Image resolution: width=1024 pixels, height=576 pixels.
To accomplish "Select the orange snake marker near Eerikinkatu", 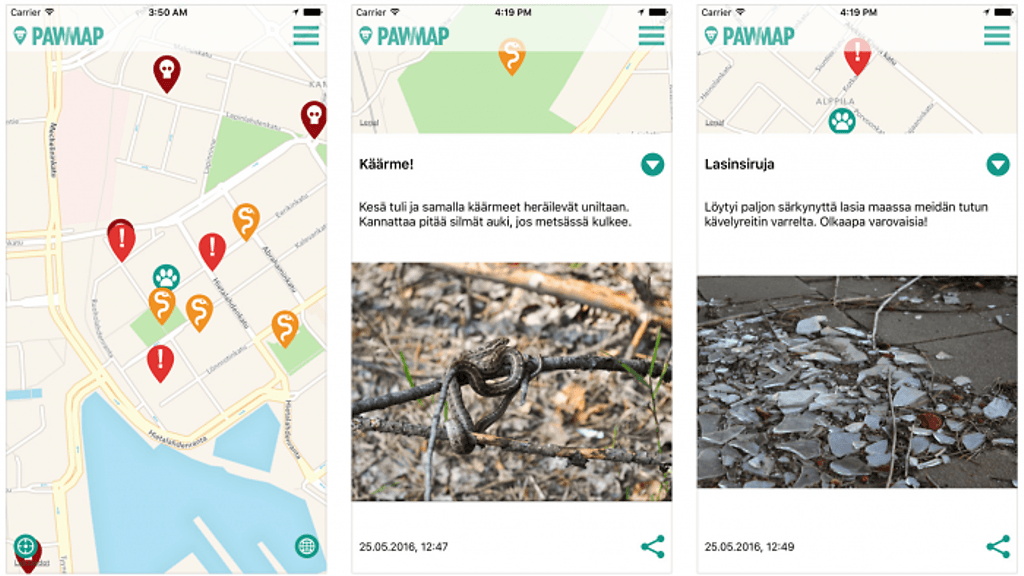I will (246, 221).
